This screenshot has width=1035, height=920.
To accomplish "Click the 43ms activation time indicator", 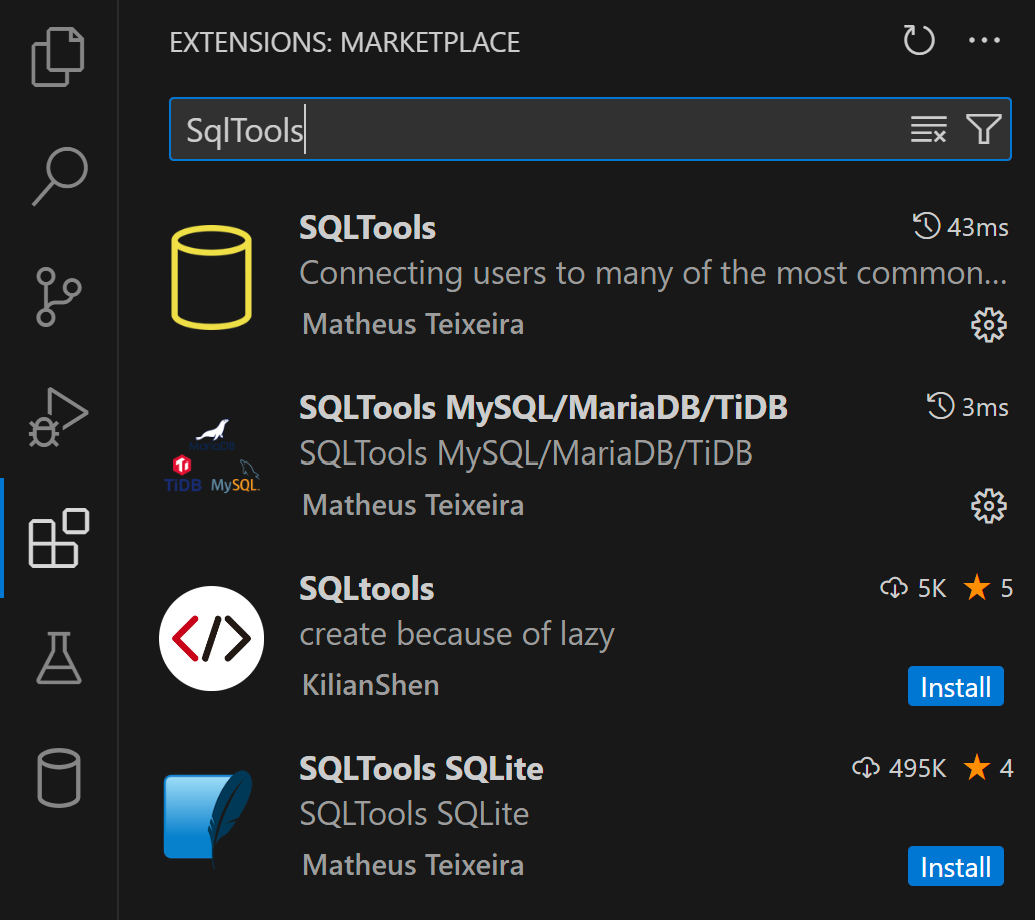I will (960, 227).
